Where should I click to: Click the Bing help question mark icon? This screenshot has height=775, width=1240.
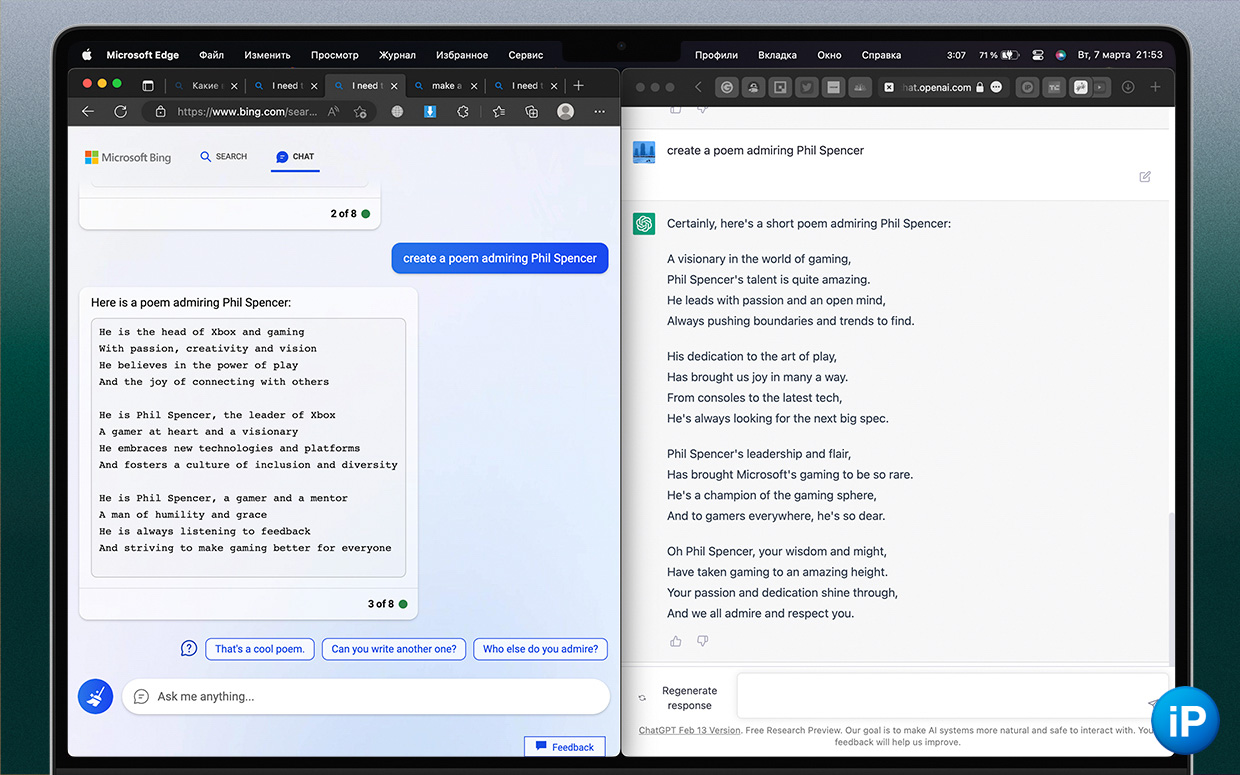[189, 648]
